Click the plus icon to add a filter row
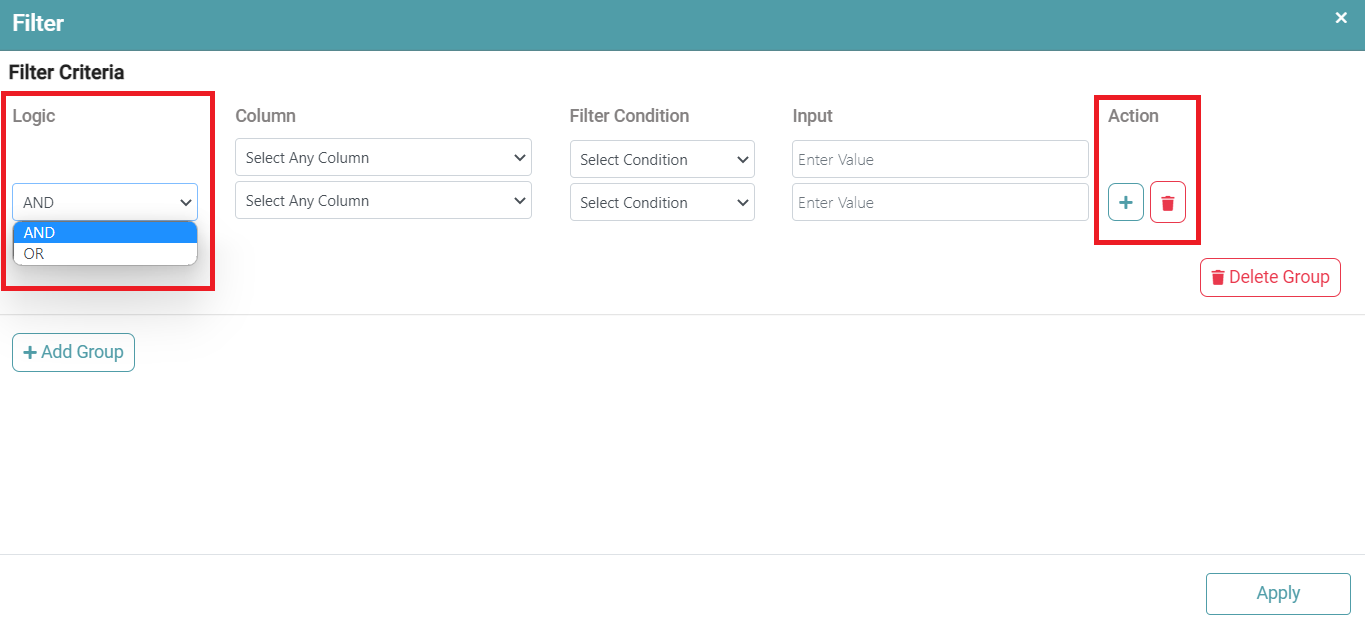The height and width of the screenshot is (621, 1365). 1125,203
